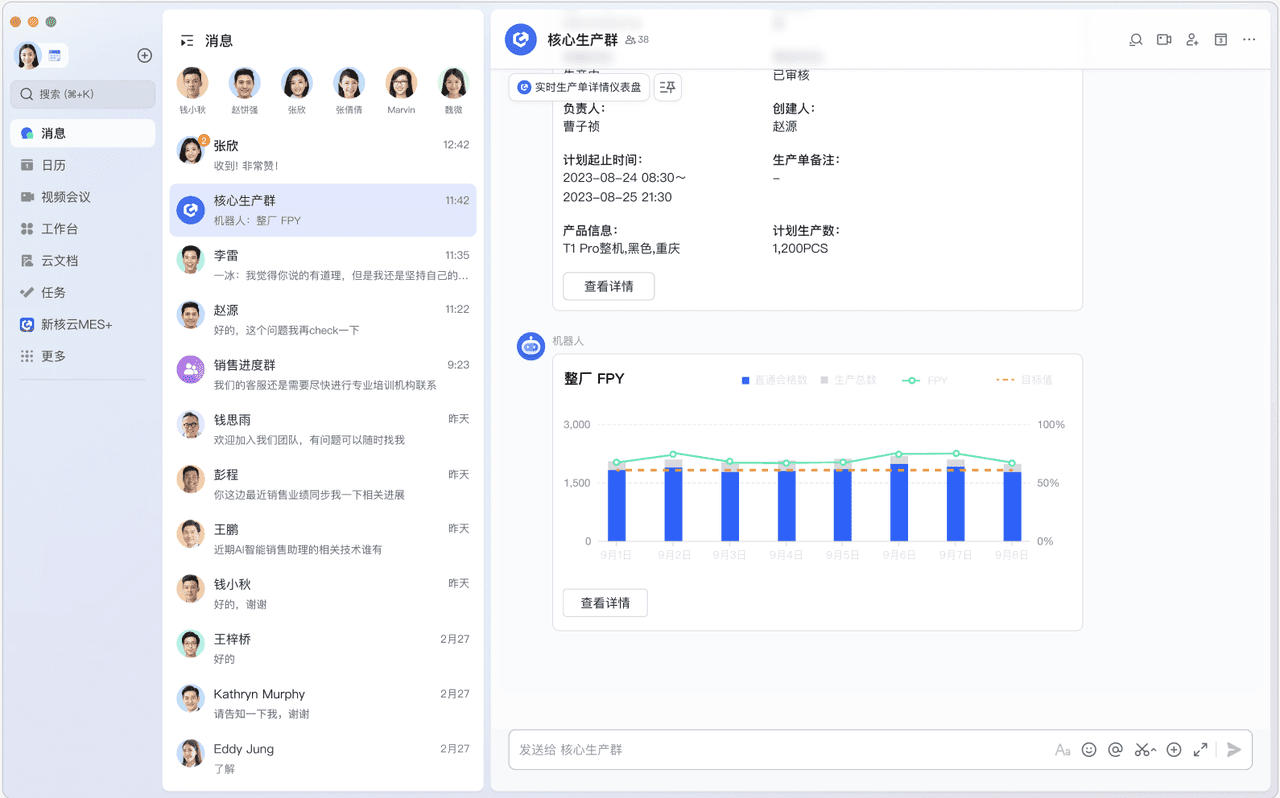Open the 赵源 conversation

click(x=323, y=320)
